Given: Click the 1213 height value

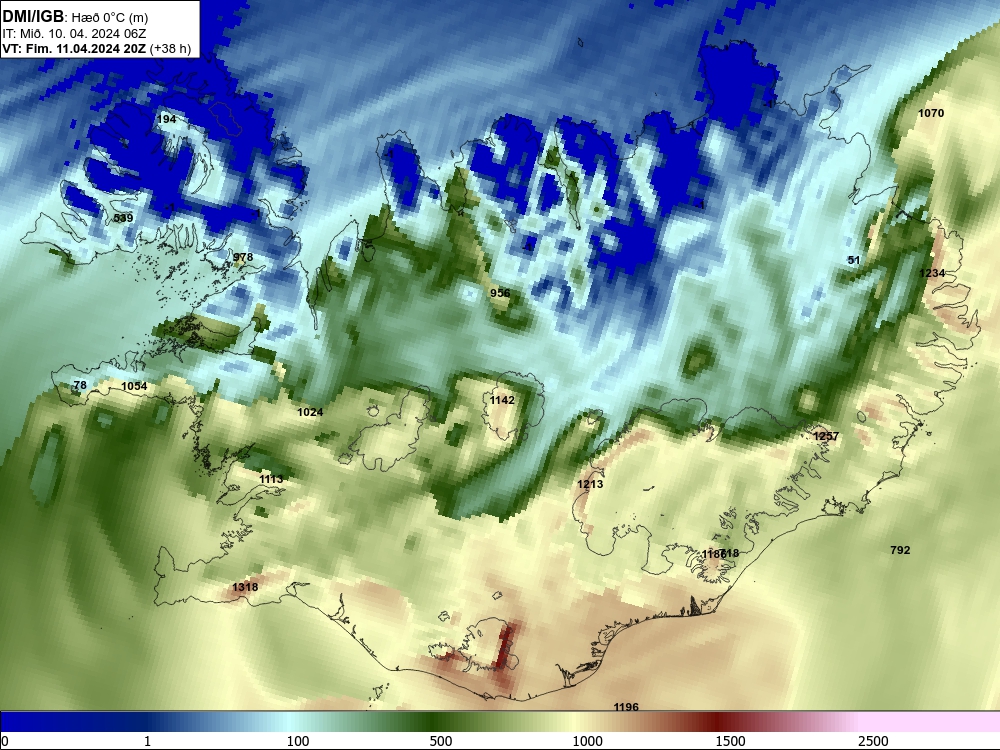Looking at the screenshot, I should tap(590, 485).
